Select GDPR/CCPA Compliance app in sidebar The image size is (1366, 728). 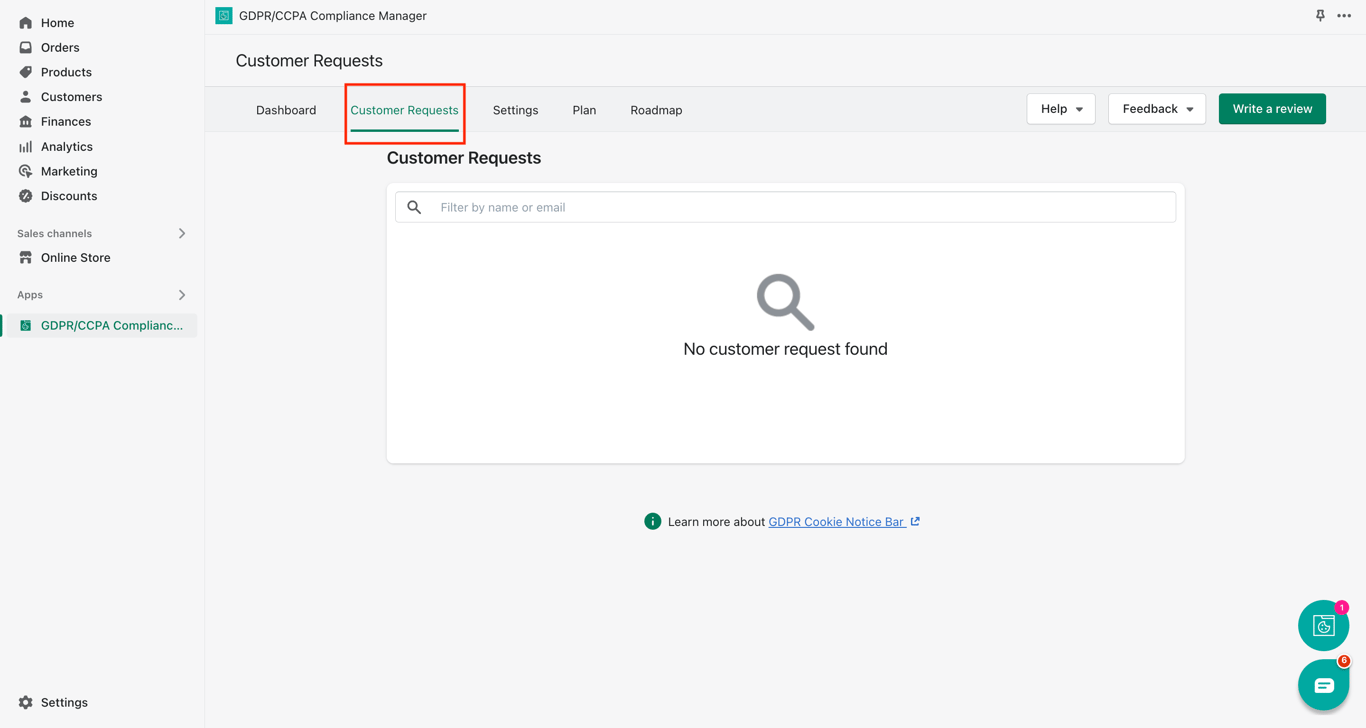101,326
